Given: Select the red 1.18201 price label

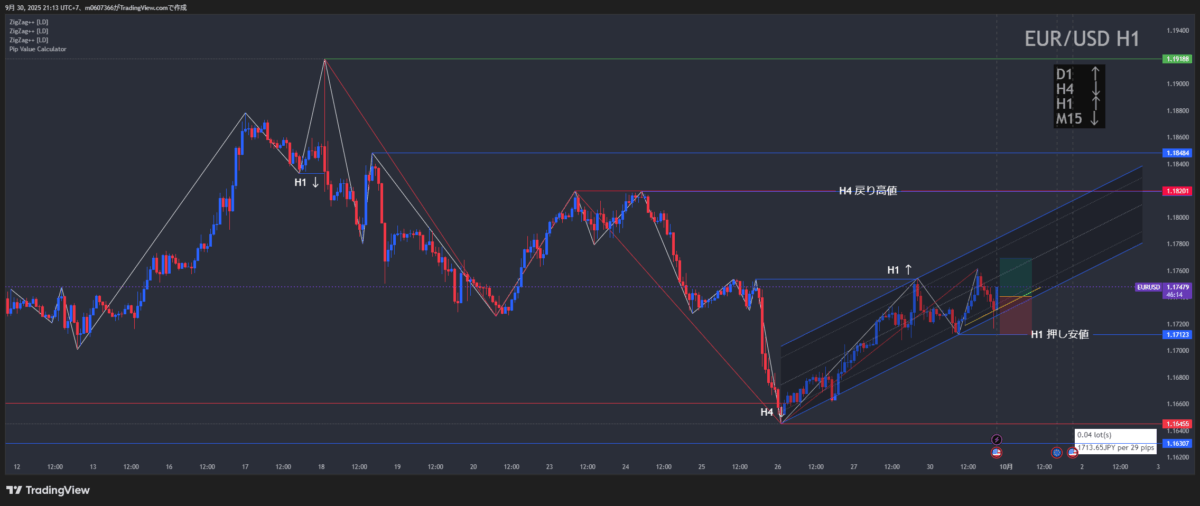Looking at the screenshot, I should pyautogui.click(x=1177, y=191).
